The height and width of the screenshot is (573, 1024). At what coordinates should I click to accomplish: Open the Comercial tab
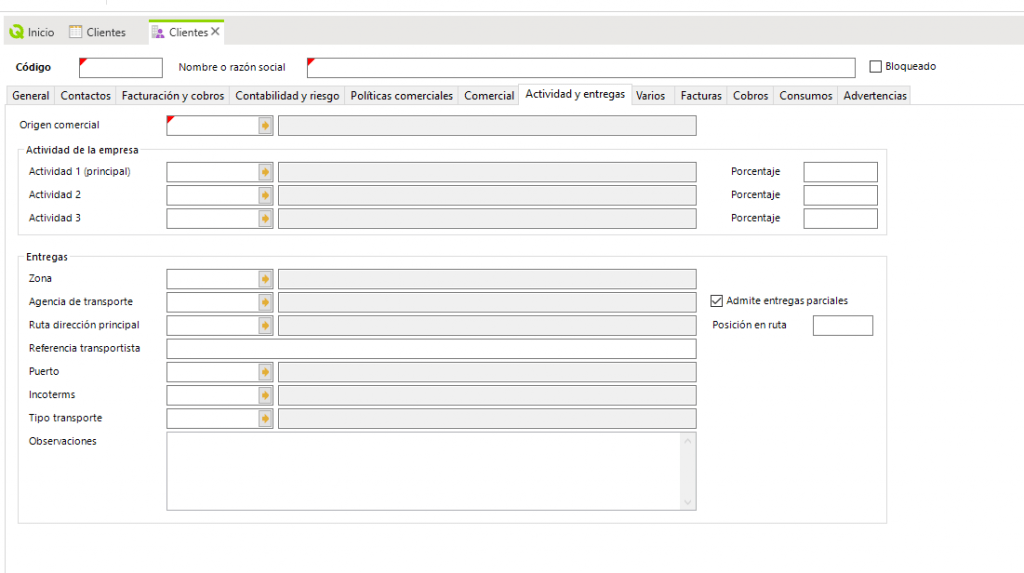point(489,95)
